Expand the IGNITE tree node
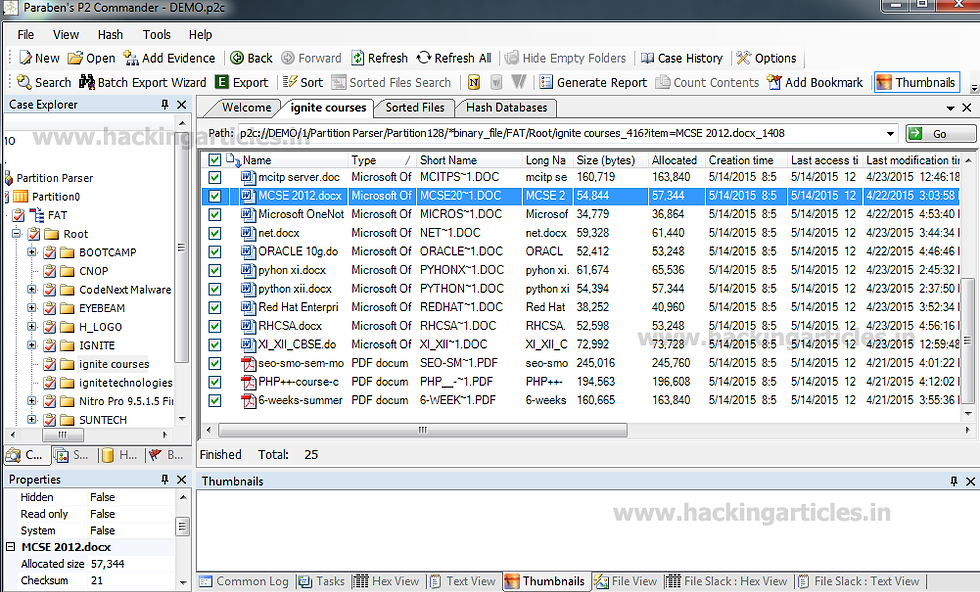 32,345
